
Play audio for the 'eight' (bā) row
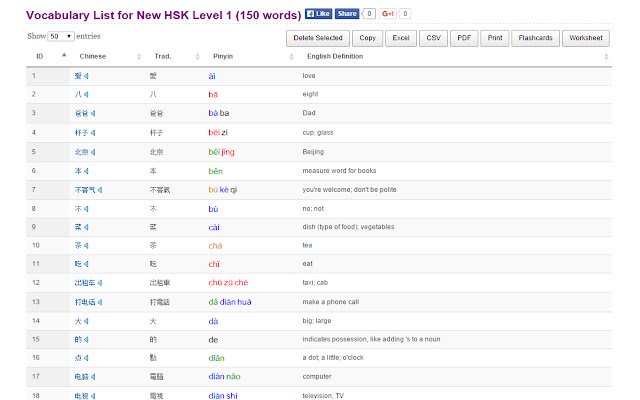click(x=86, y=94)
